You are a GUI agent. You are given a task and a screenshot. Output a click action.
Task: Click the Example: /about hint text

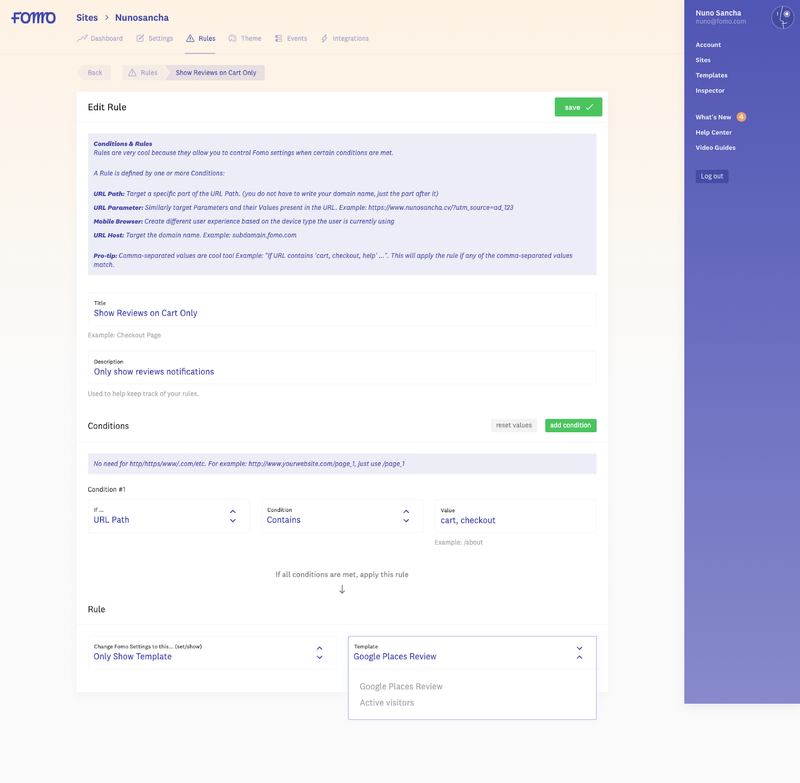click(x=459, y=542)
